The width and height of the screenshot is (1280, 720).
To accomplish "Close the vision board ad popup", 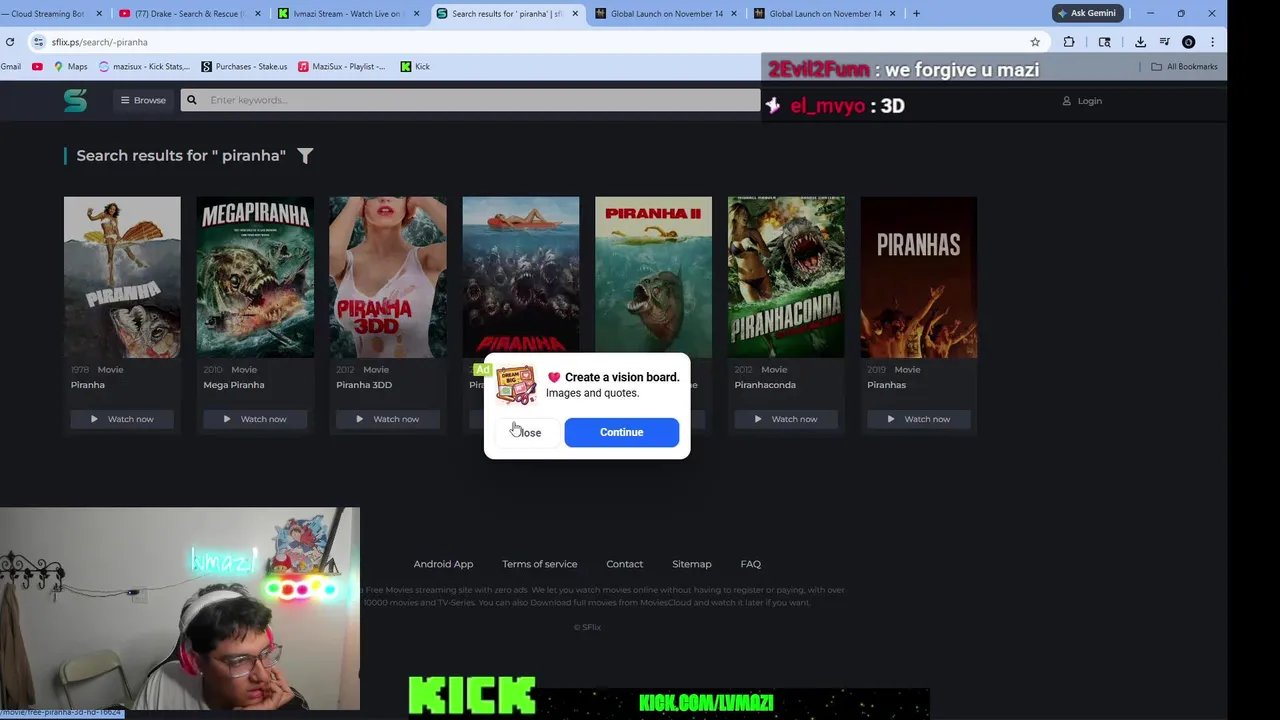I will pyautogui.click(x=527, y=432).
